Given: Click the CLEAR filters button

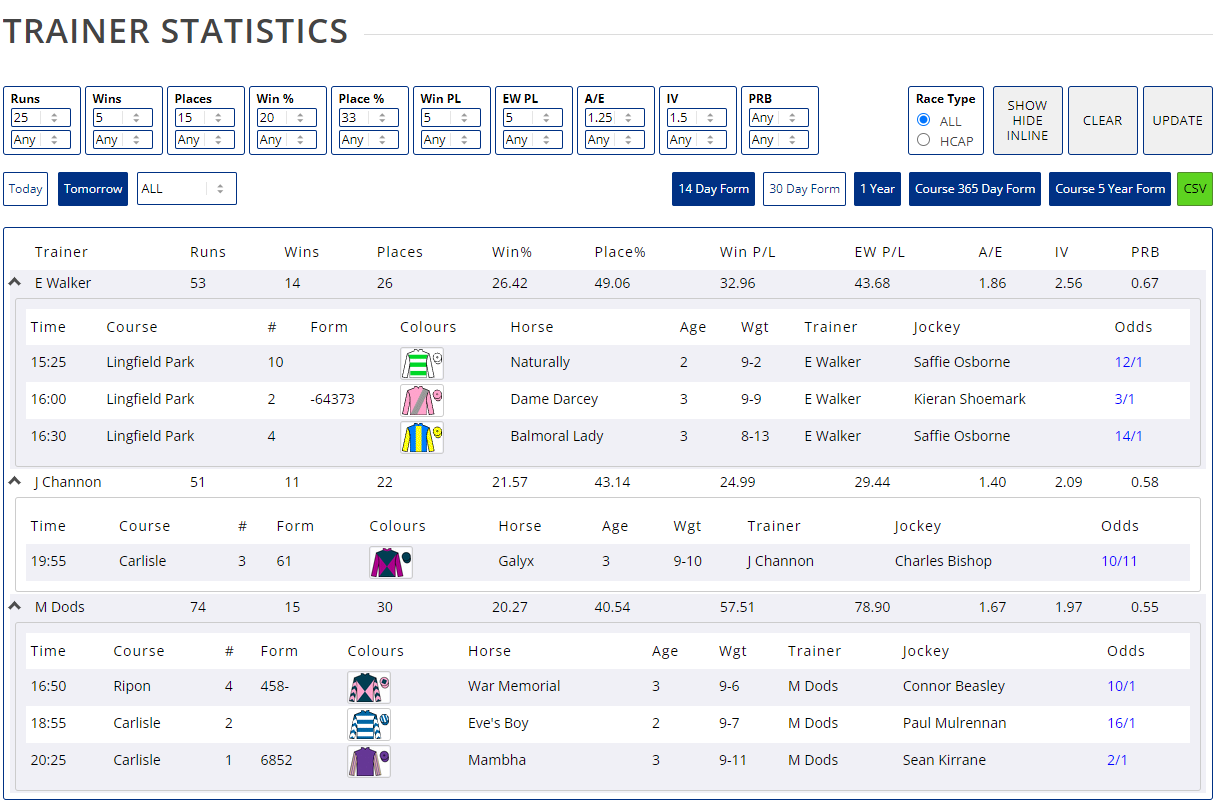Looking at the screenshot, I should [1102, 120].
